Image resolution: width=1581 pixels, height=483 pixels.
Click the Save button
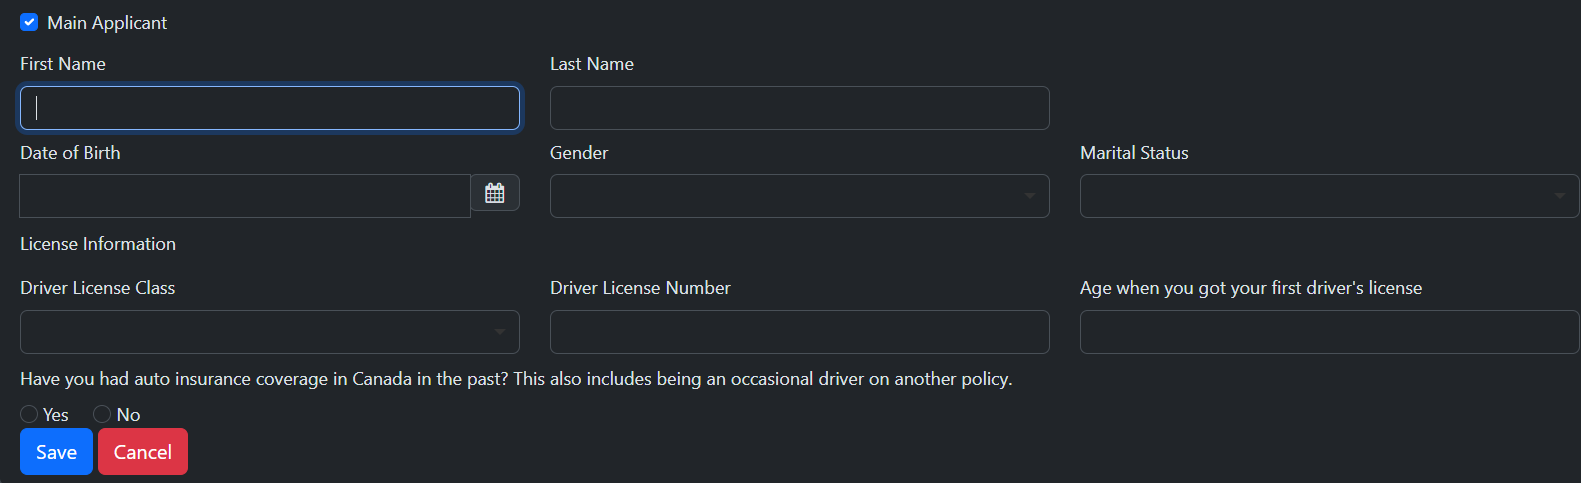click(56, 452)
